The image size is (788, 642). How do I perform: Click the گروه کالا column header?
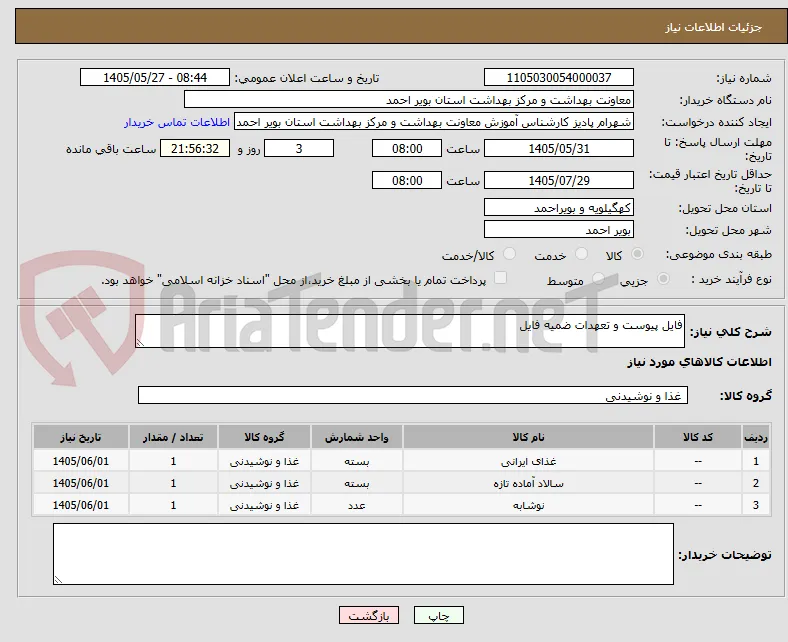click(x=264, y=437)
